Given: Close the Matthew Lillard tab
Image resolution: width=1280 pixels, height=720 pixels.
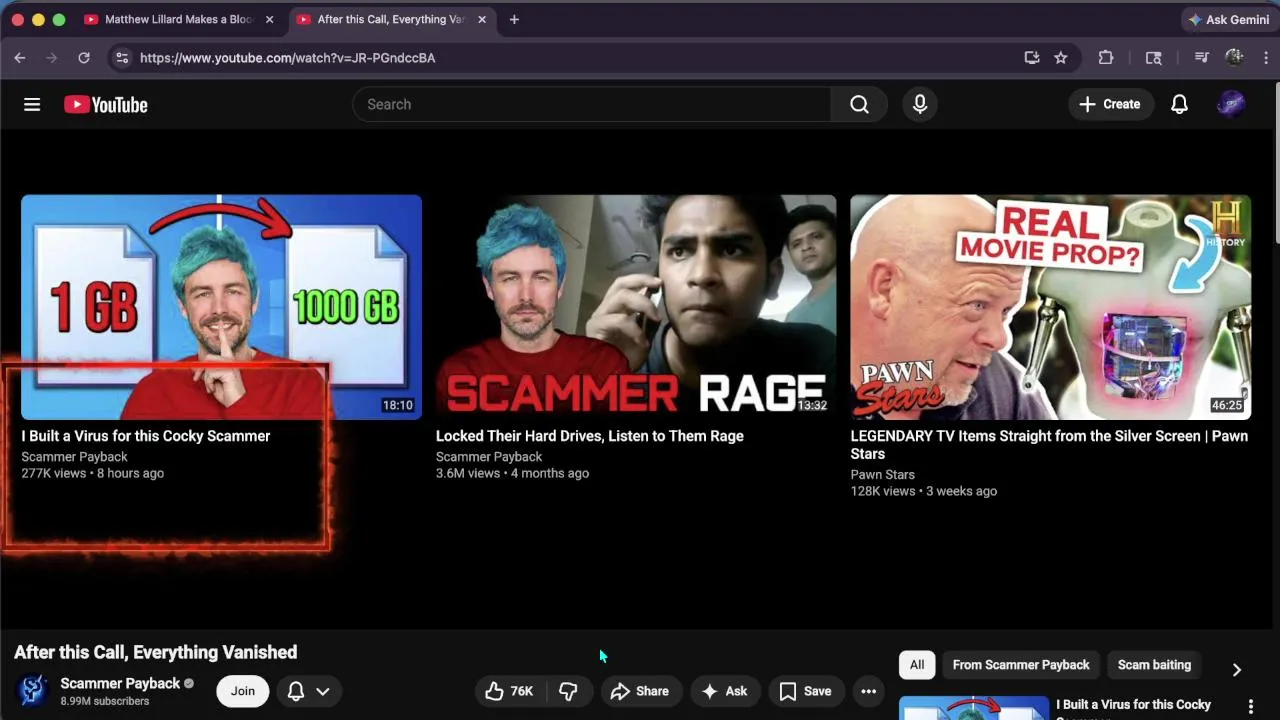Looking at the screenshot, I should pyautogui.click(x=269, y=19).
